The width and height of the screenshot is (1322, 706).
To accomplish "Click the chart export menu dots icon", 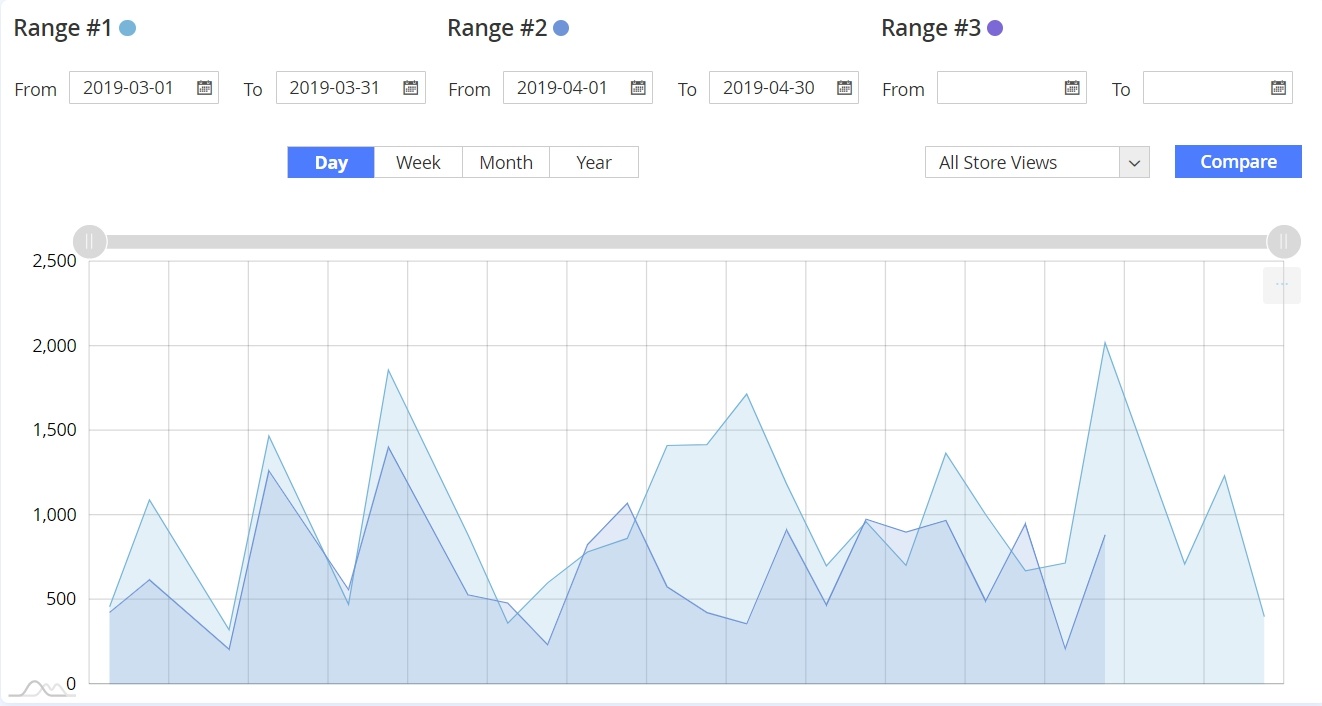I will coord(1281,285).
